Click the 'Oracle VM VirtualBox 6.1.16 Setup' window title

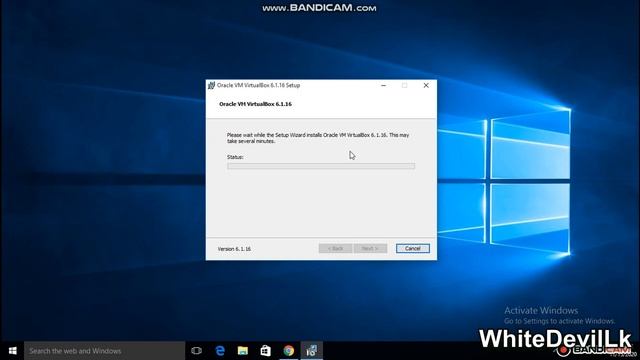click(258, 85)
